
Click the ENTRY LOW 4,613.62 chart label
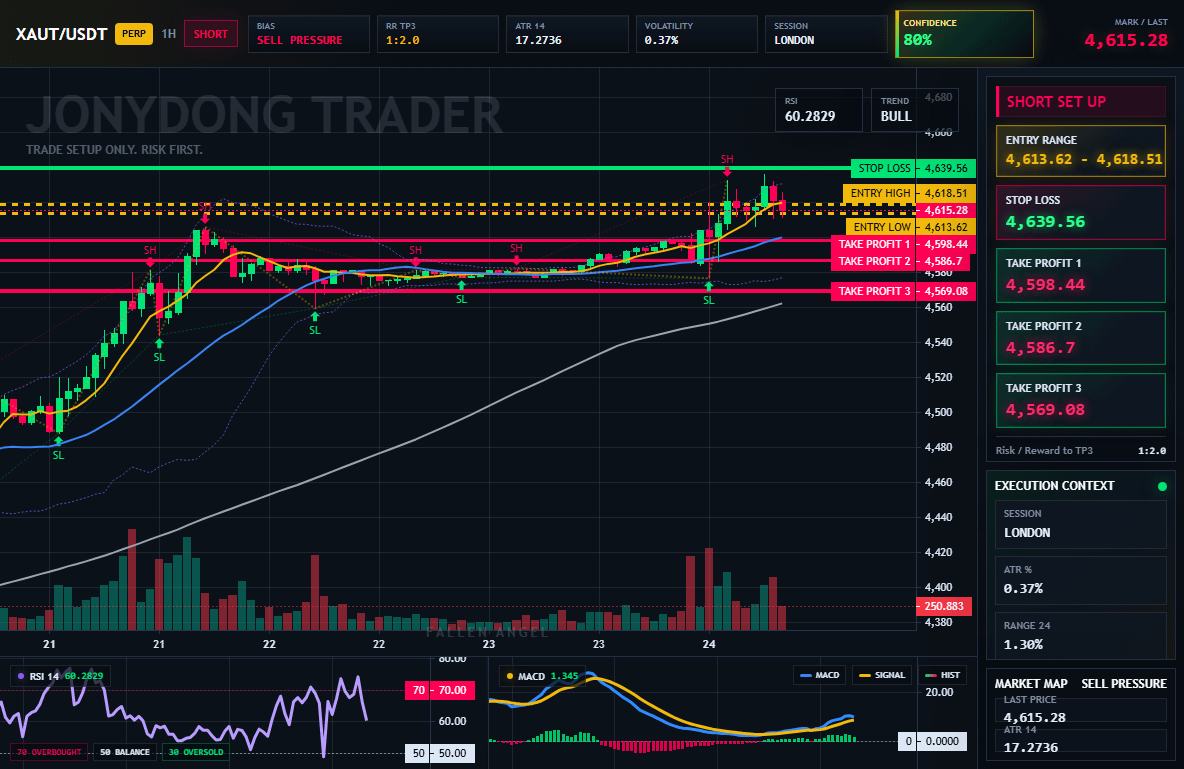911,227
